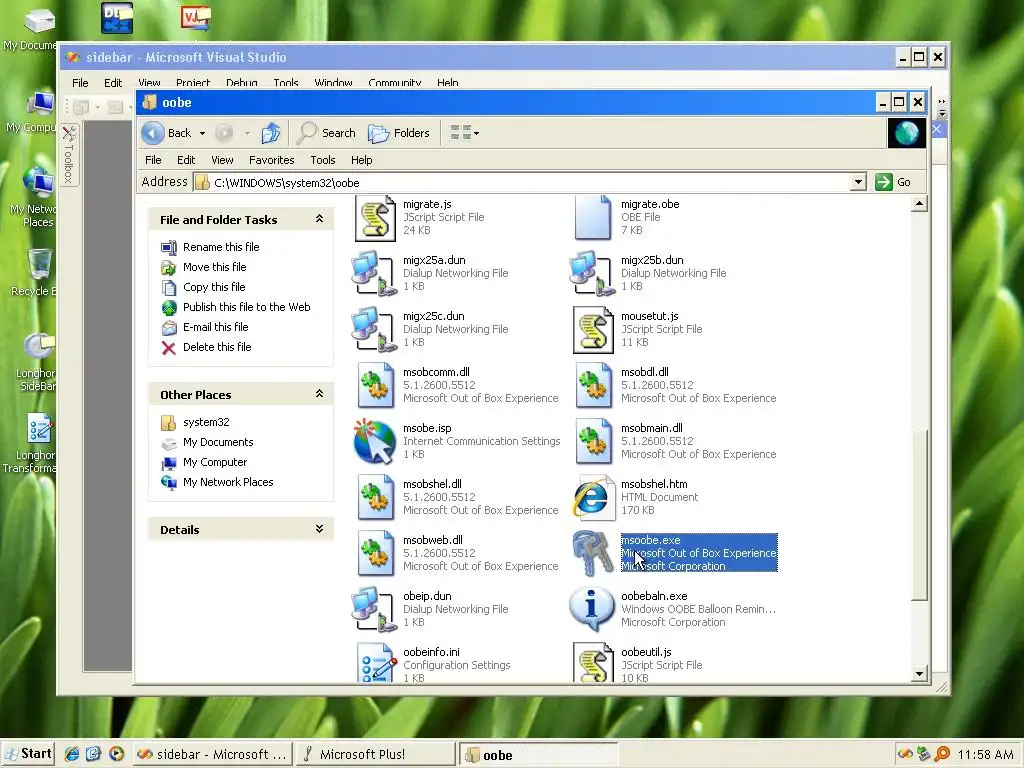Click Move this file link
The height and width of the screenshot is (768, 1024).
[214, 267]
